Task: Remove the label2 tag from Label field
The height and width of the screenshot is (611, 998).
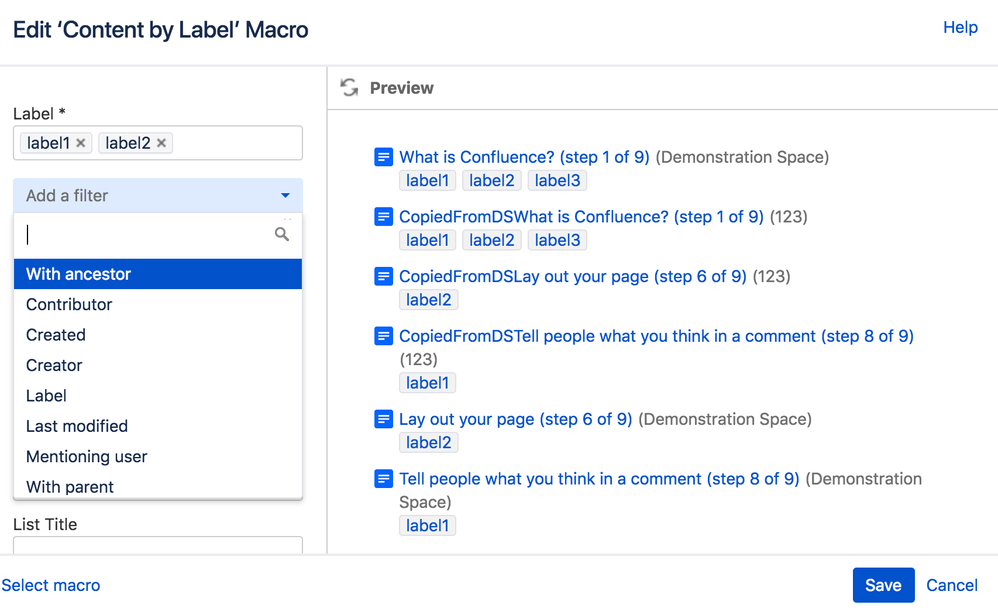Action: pyautogui.click(x=161, y=143)
